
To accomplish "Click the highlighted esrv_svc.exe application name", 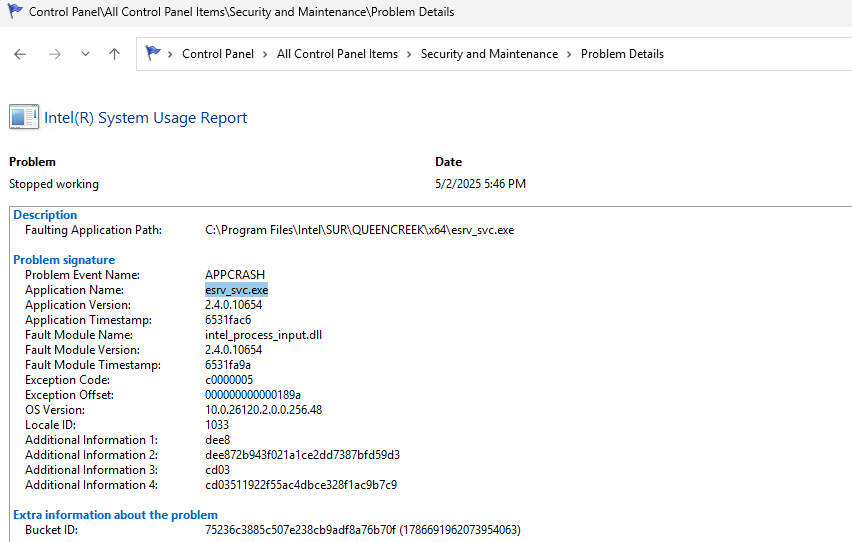I will pos(236,290).
